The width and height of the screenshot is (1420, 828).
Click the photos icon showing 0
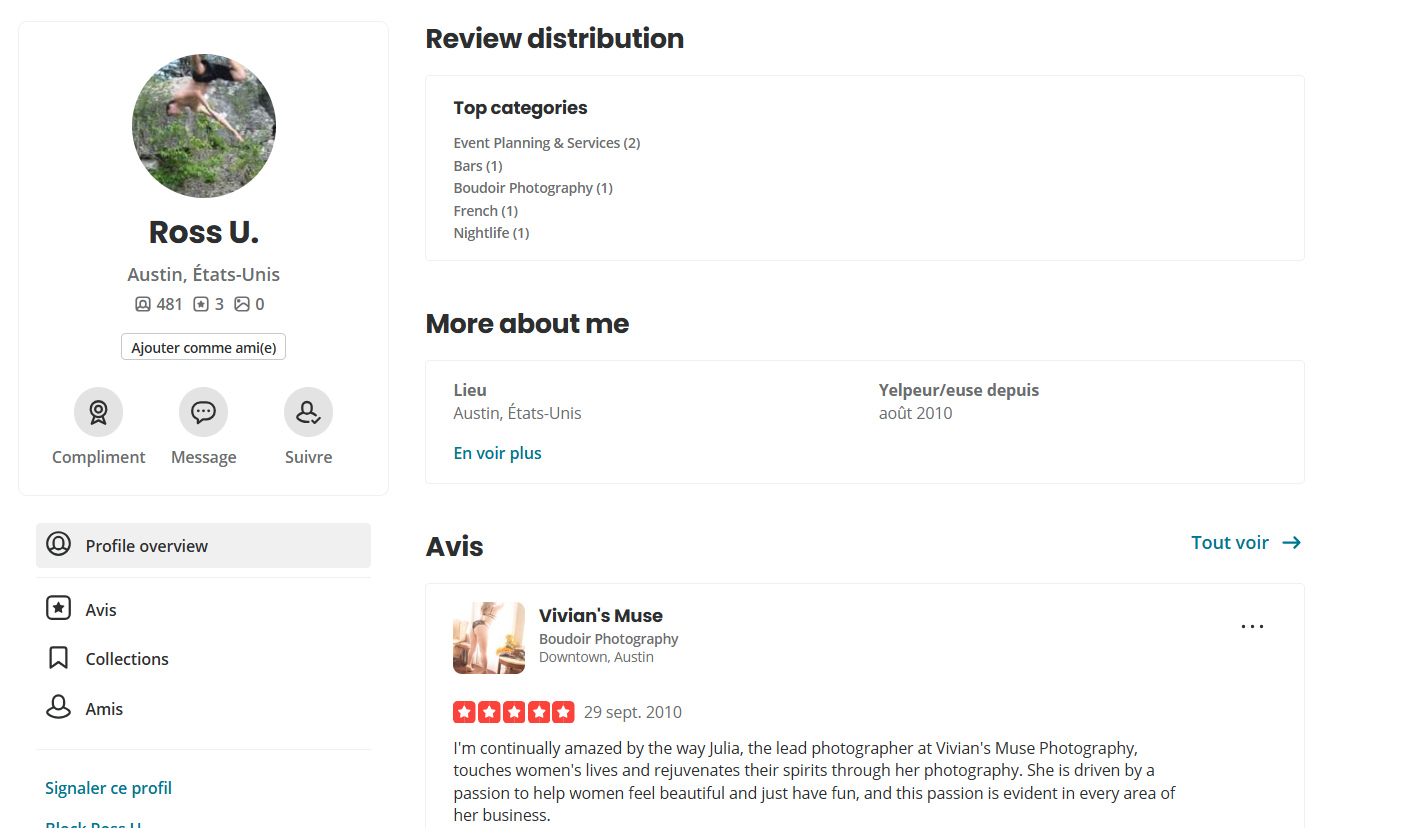click(x=242, y=304)
